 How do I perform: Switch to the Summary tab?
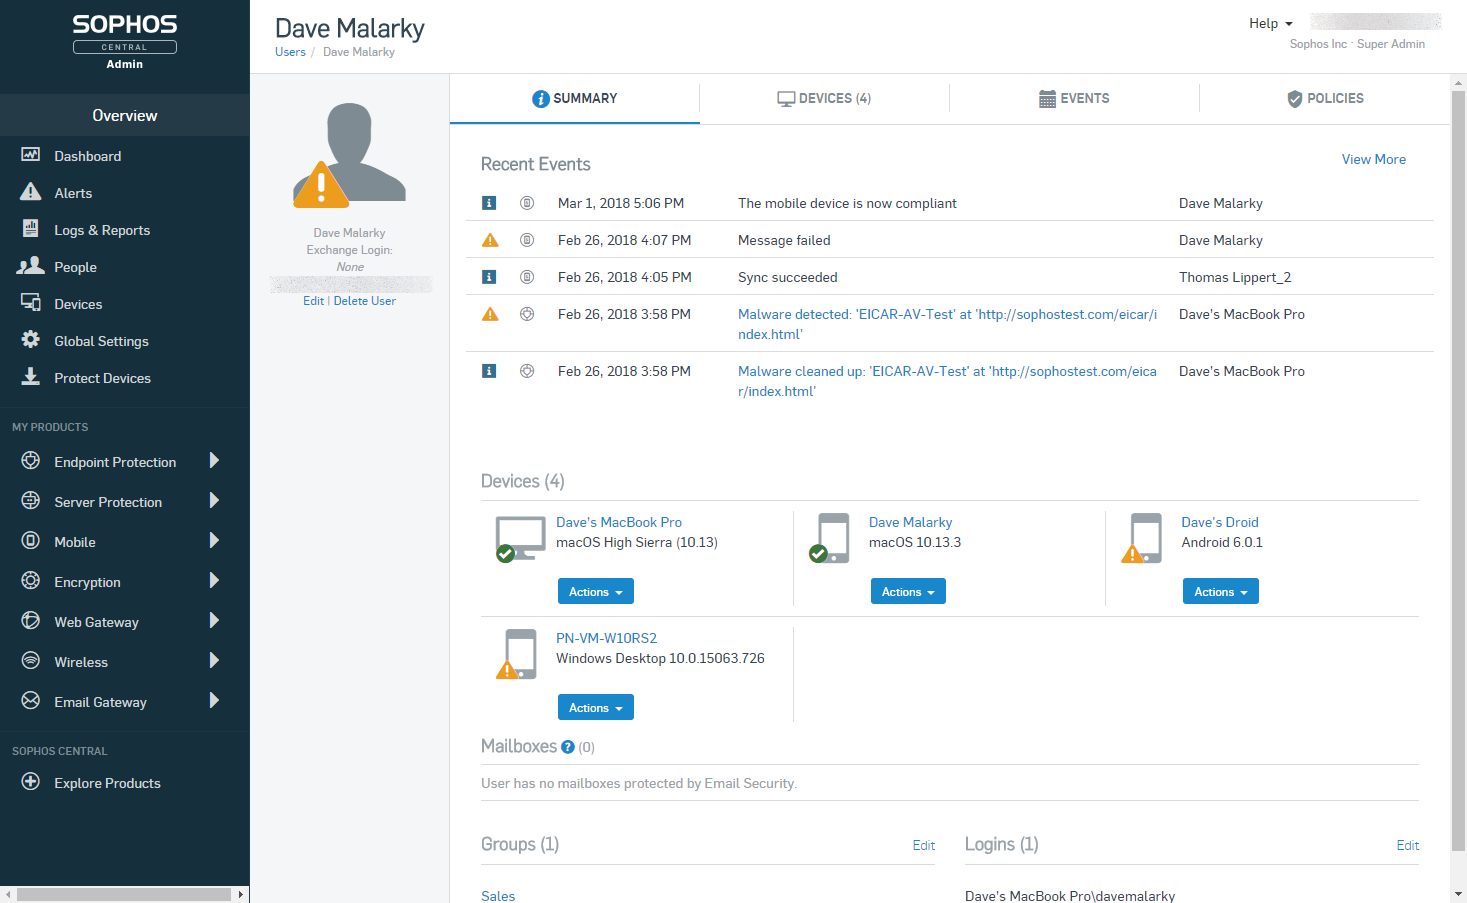pyautogui.click(x=575, y=98)
